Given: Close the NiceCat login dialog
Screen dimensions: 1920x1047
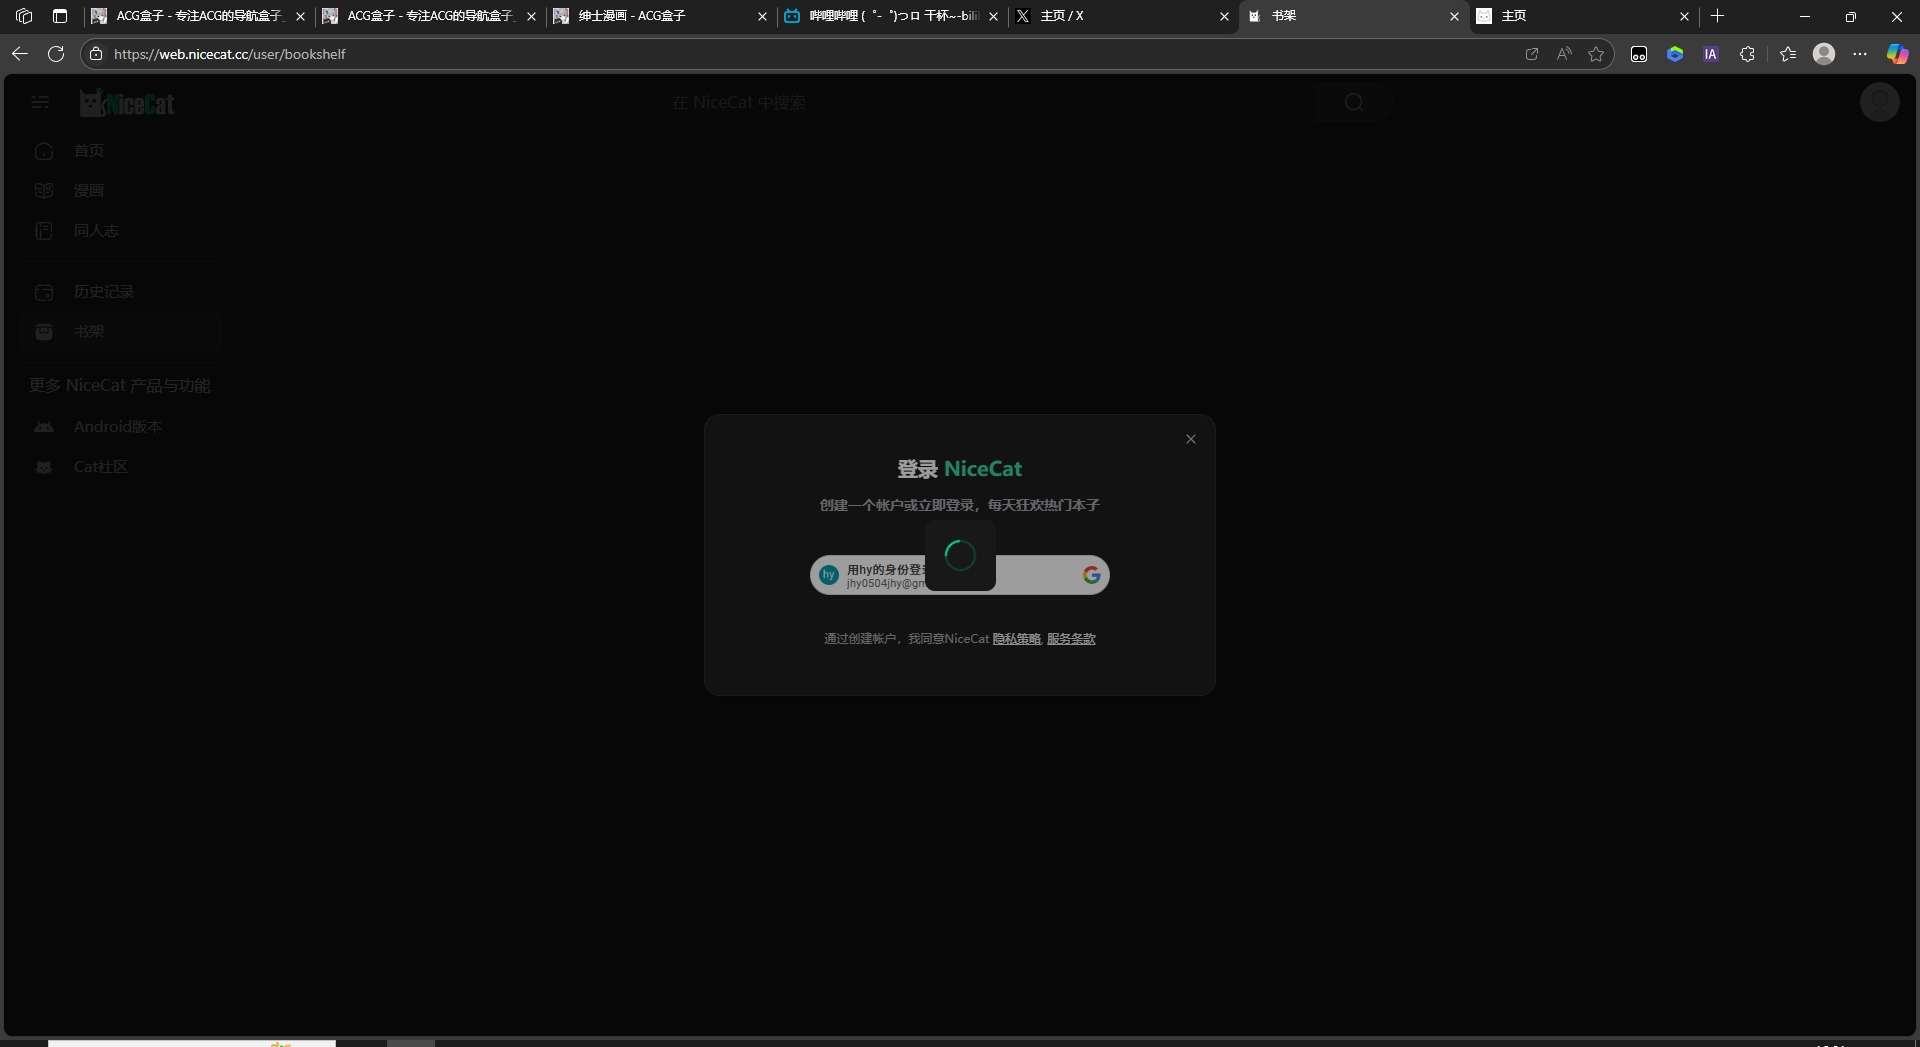Looking at the screenshot, I should pyautogui.click(x=1190, y=439).
